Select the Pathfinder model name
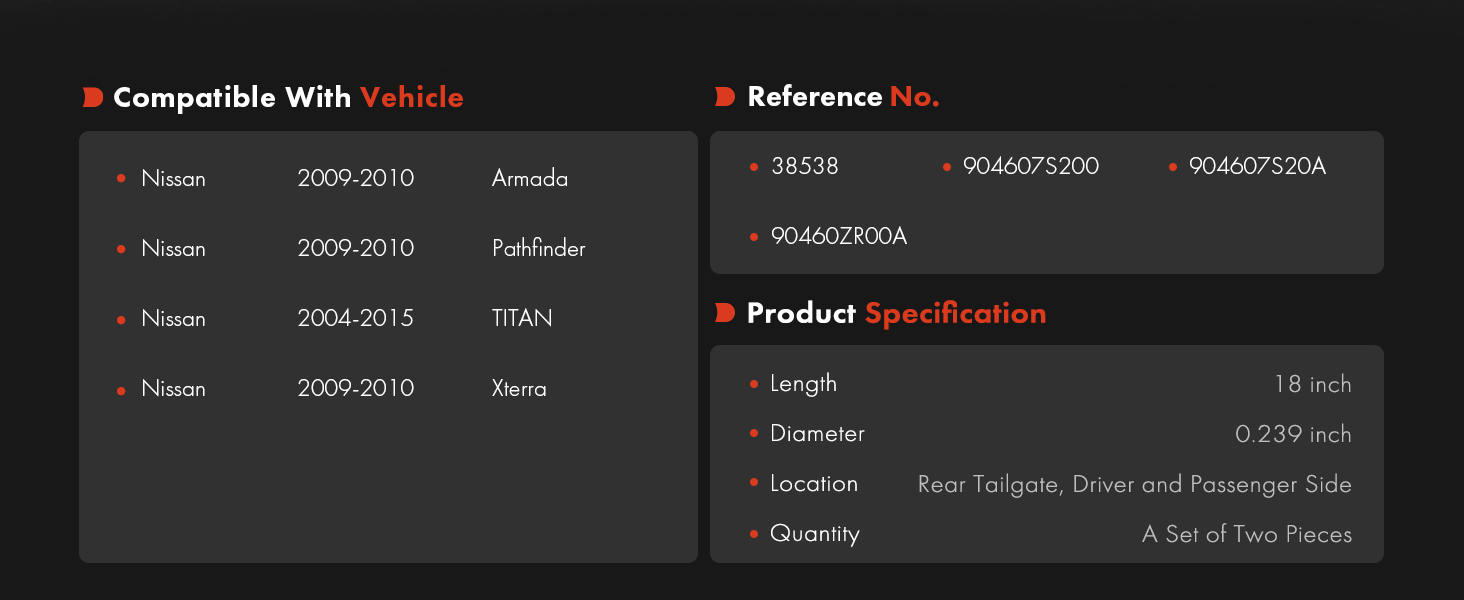Viewport: 1464px width, 600px height. 539,248
